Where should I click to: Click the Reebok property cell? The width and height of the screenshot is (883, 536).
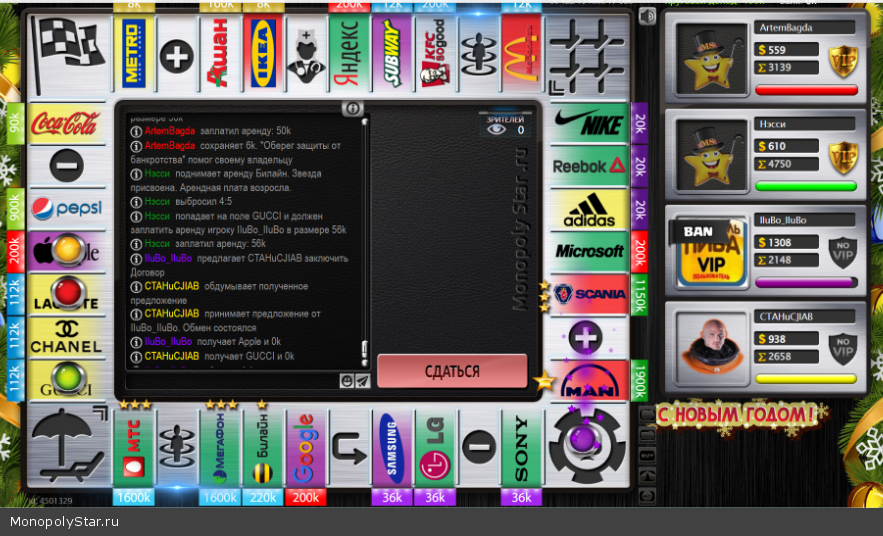click(x=588, y=166)
